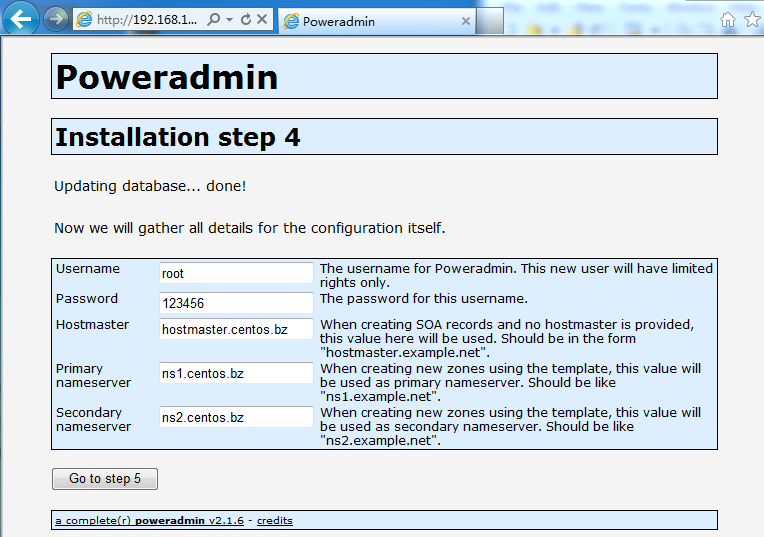
Task: Select the Poweradmin browser tab
Action: pyautogui.click(x=377, y=21)
